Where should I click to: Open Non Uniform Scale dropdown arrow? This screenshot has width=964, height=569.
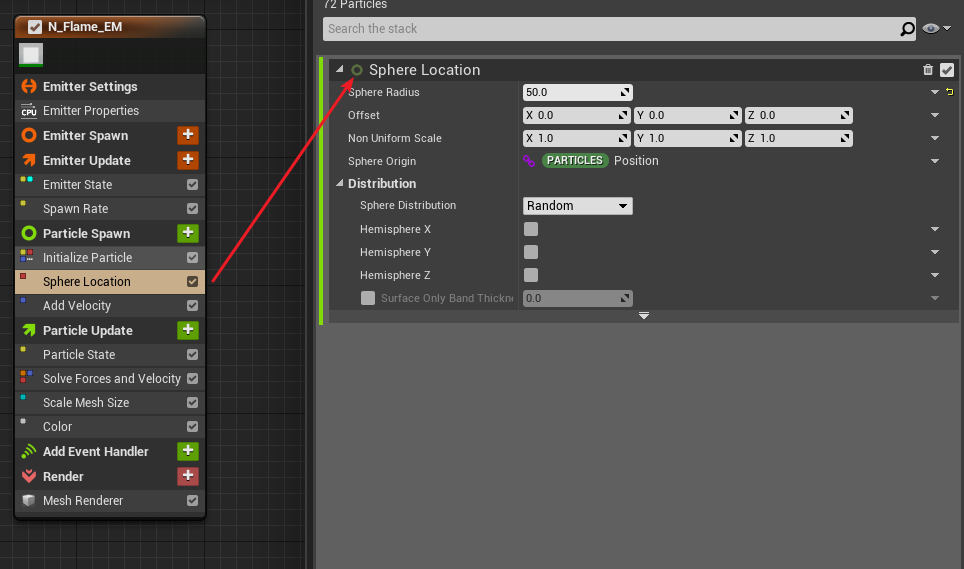click(935, 138)
